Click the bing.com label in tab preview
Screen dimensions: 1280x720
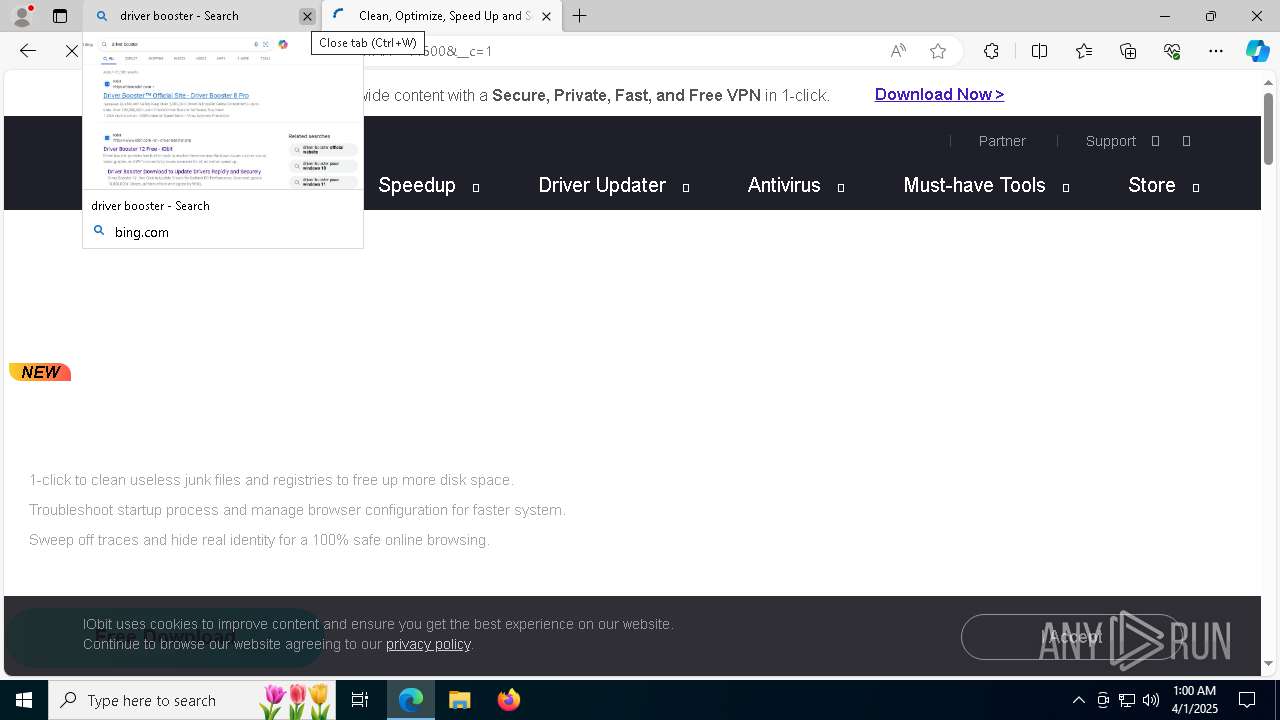[142, 232]
